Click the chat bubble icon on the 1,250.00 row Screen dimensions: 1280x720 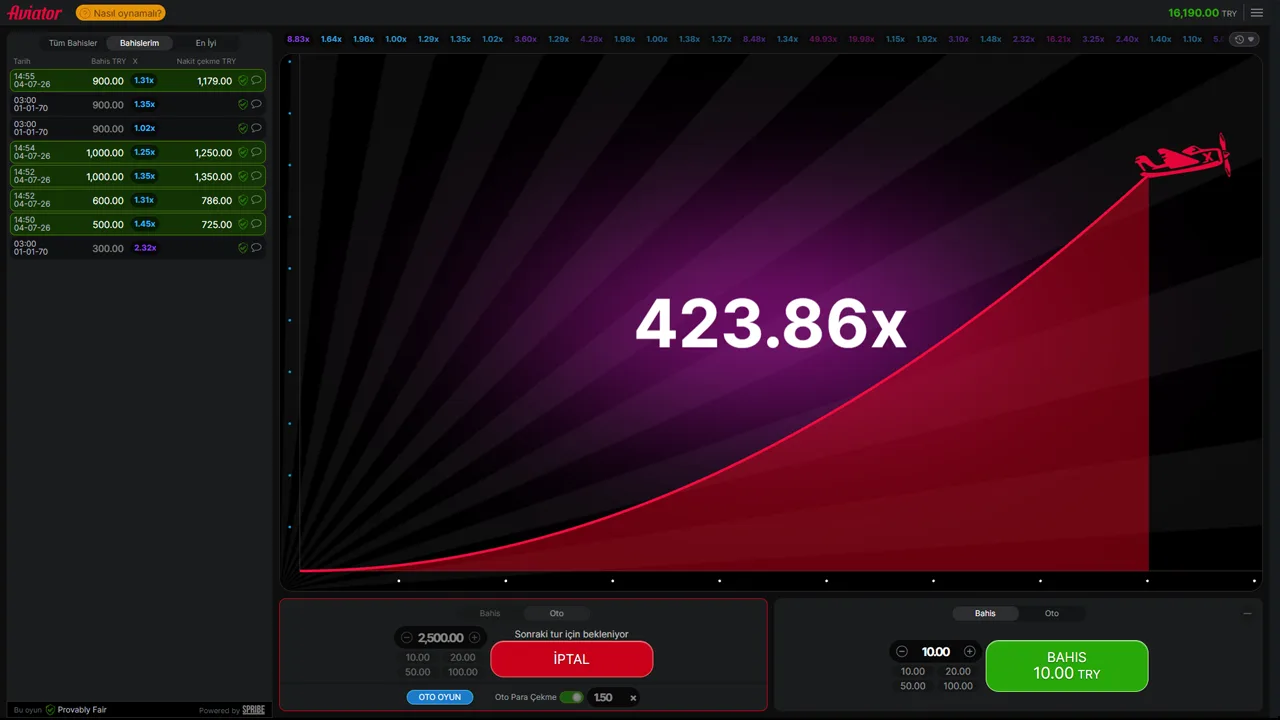pos(256,152)
